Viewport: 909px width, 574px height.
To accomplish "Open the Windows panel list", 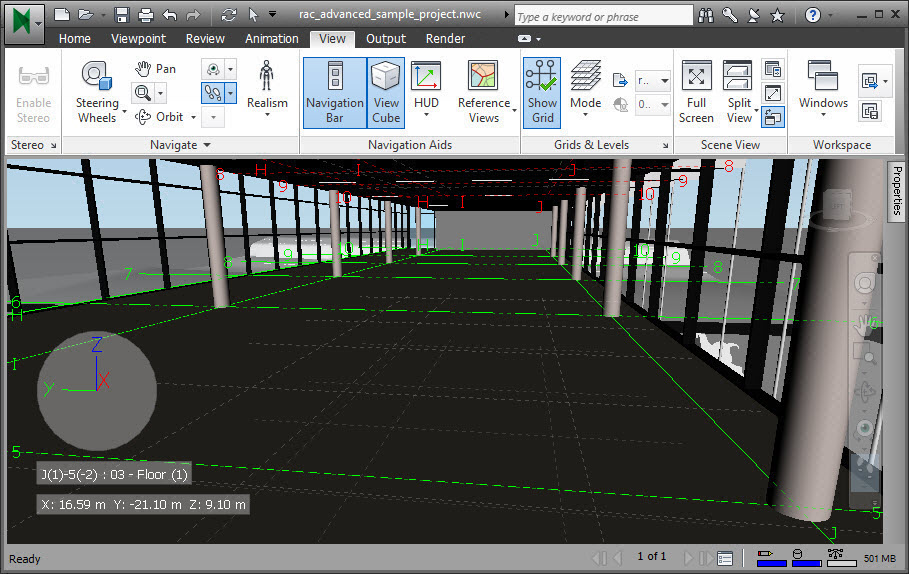I will click(823, 92).
